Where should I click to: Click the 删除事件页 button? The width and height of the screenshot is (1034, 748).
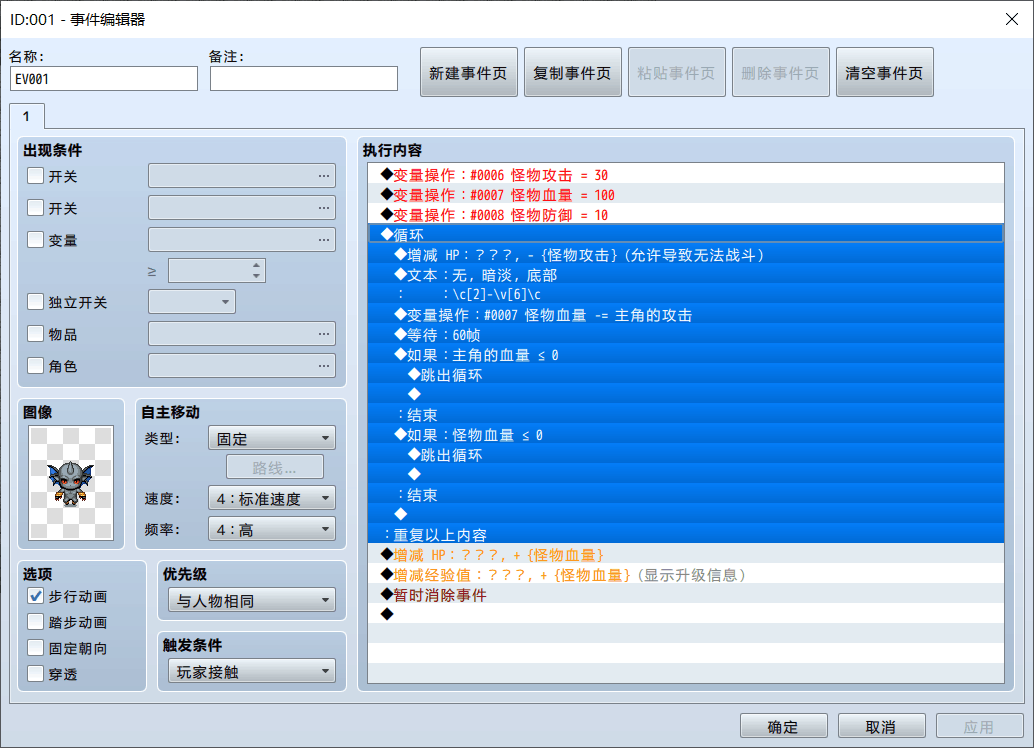[781, 73]
